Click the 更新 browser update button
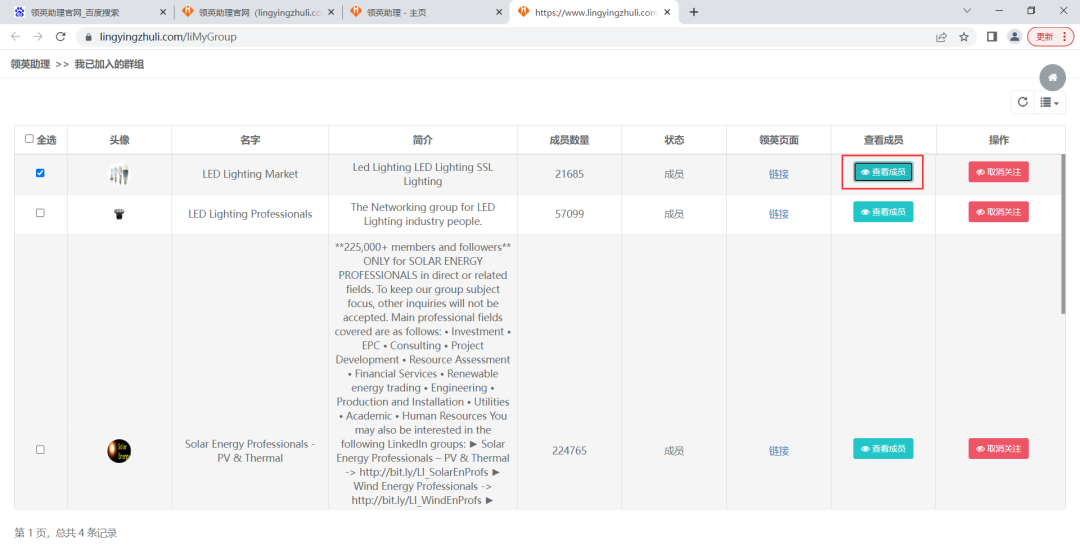Viewport: 1080px width, 545px height. pyautogui.click(x=1050, y=37)
